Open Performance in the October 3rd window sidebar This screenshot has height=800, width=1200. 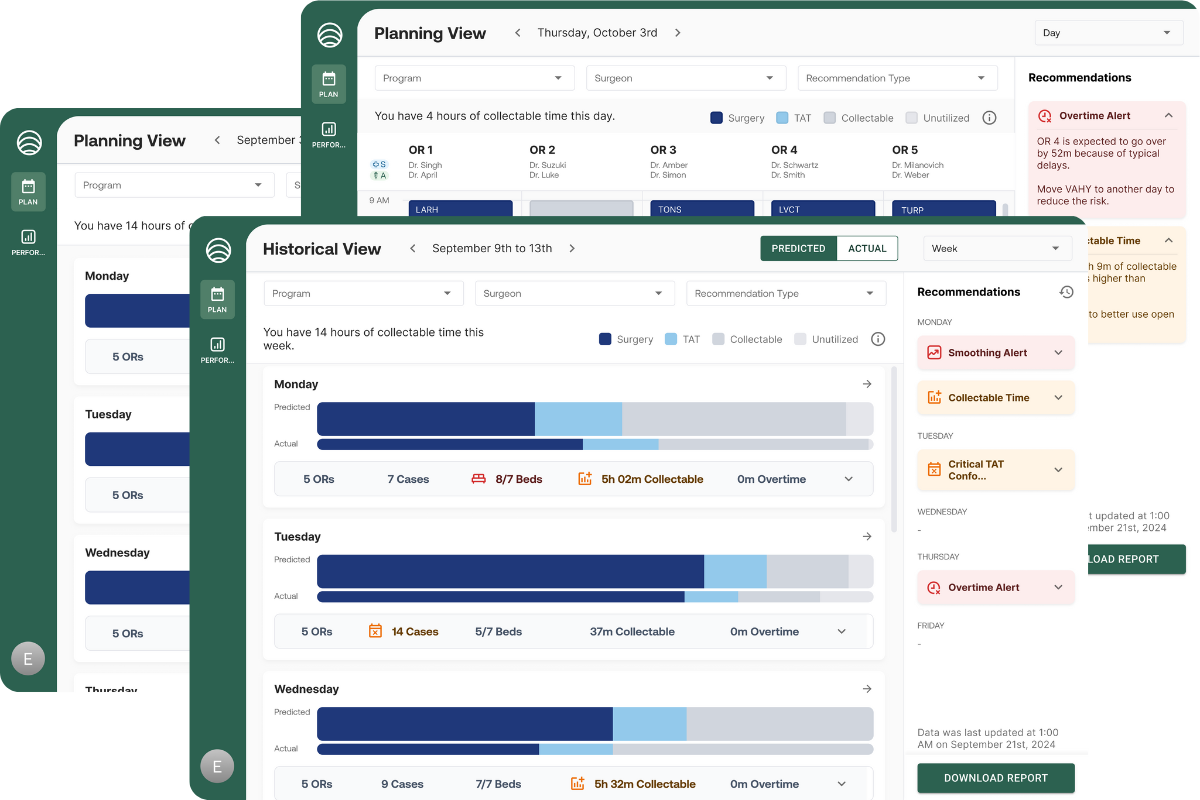[329, 134]
